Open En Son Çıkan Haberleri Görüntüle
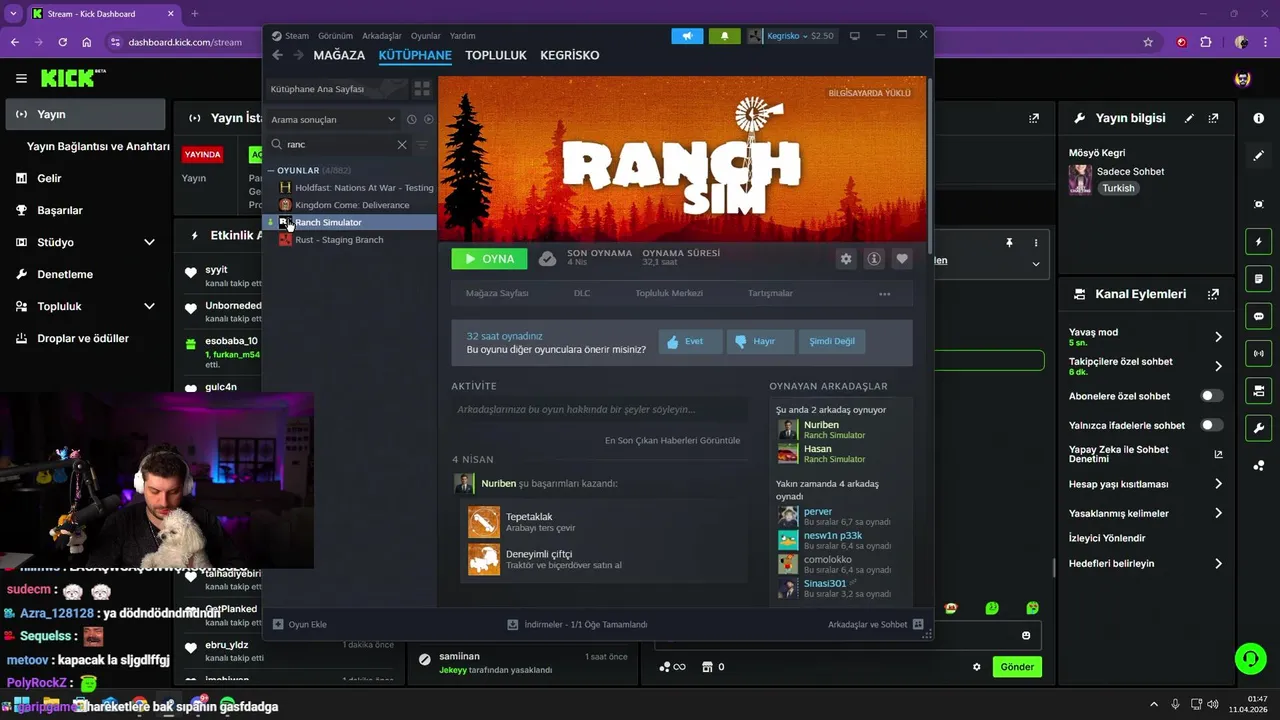The height and width of the screenshot is (720, 1280). pos(672,440)
